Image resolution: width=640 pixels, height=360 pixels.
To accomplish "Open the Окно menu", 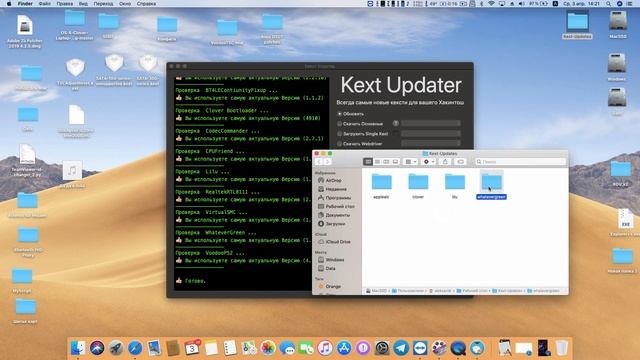I will click(x=125, y=4).
